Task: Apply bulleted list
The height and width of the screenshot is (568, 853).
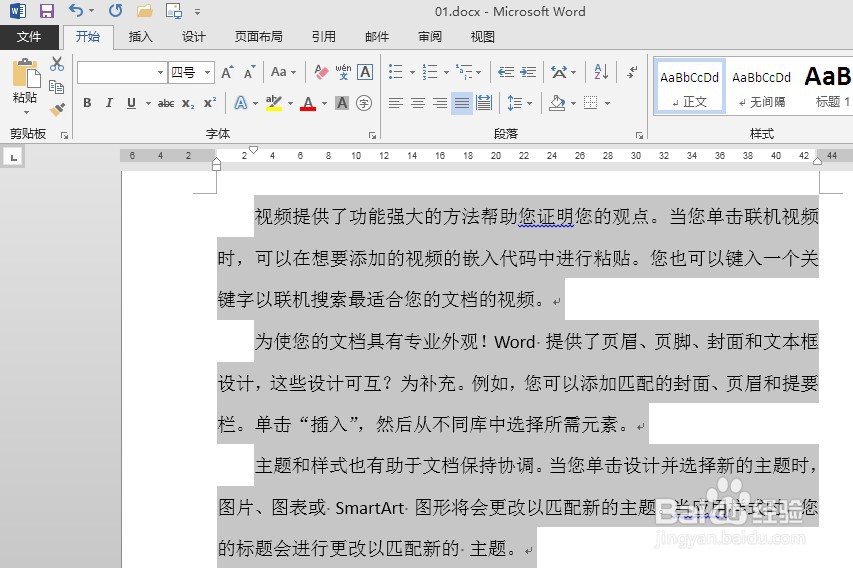Action: [x=395, y=72]
